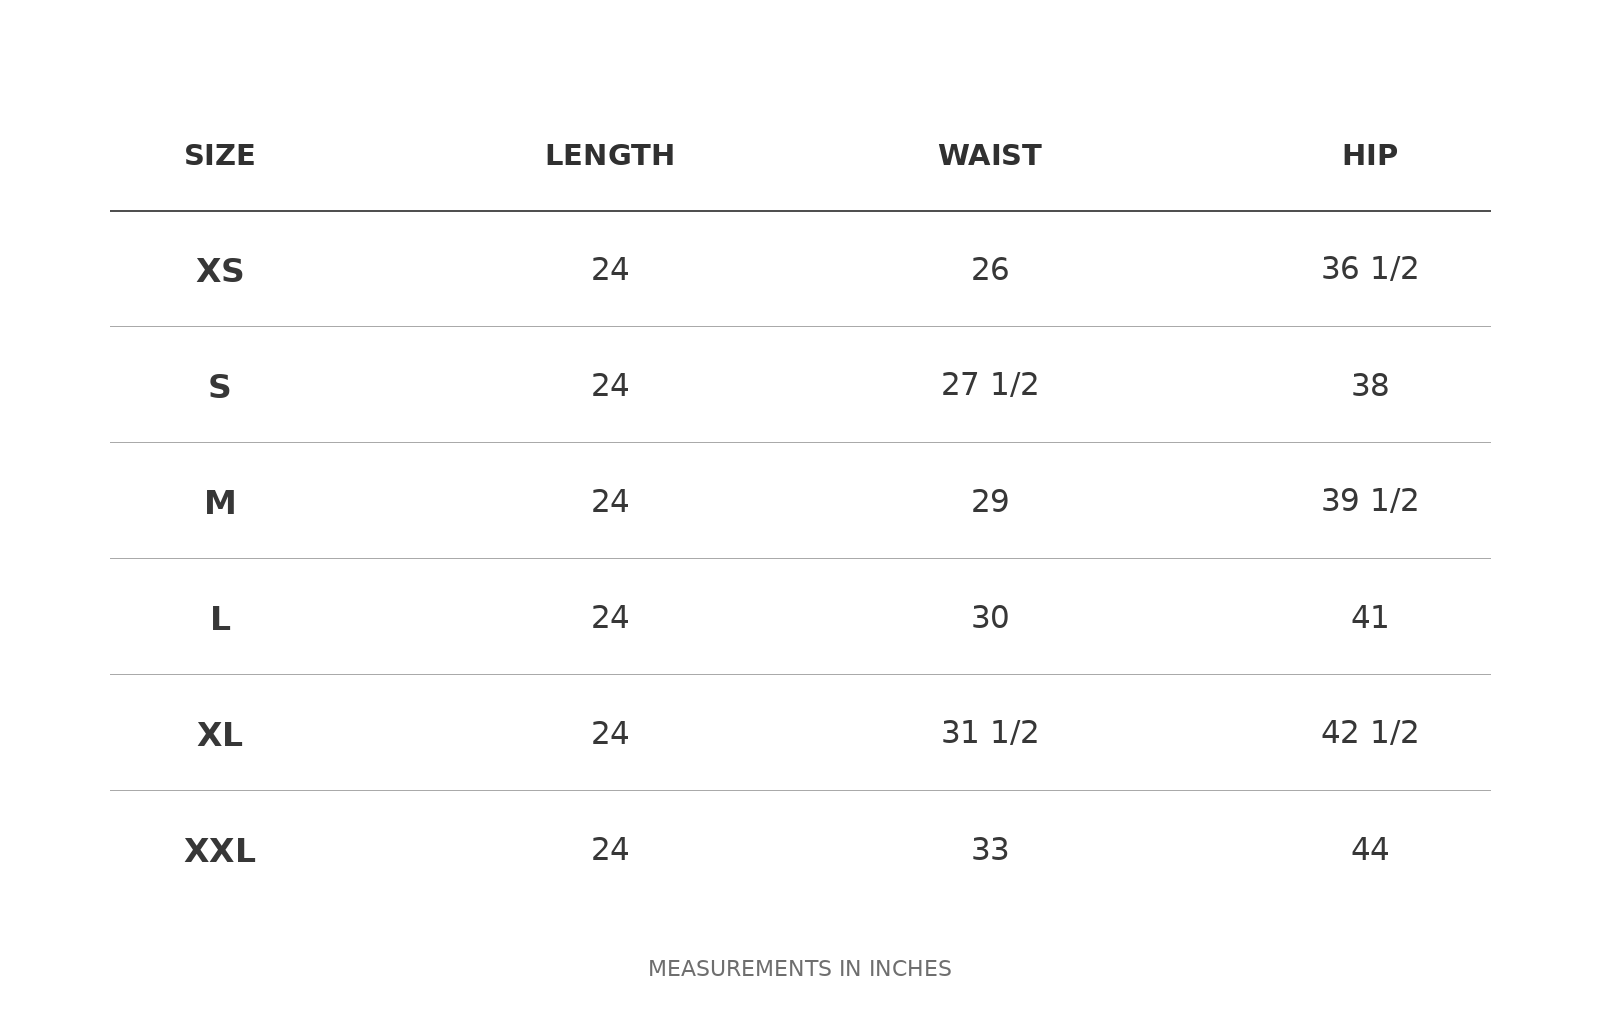The image size is (1600, 1020).
Task: Click the XL waist value 31 1/2
Action: [x=990, y=733]
